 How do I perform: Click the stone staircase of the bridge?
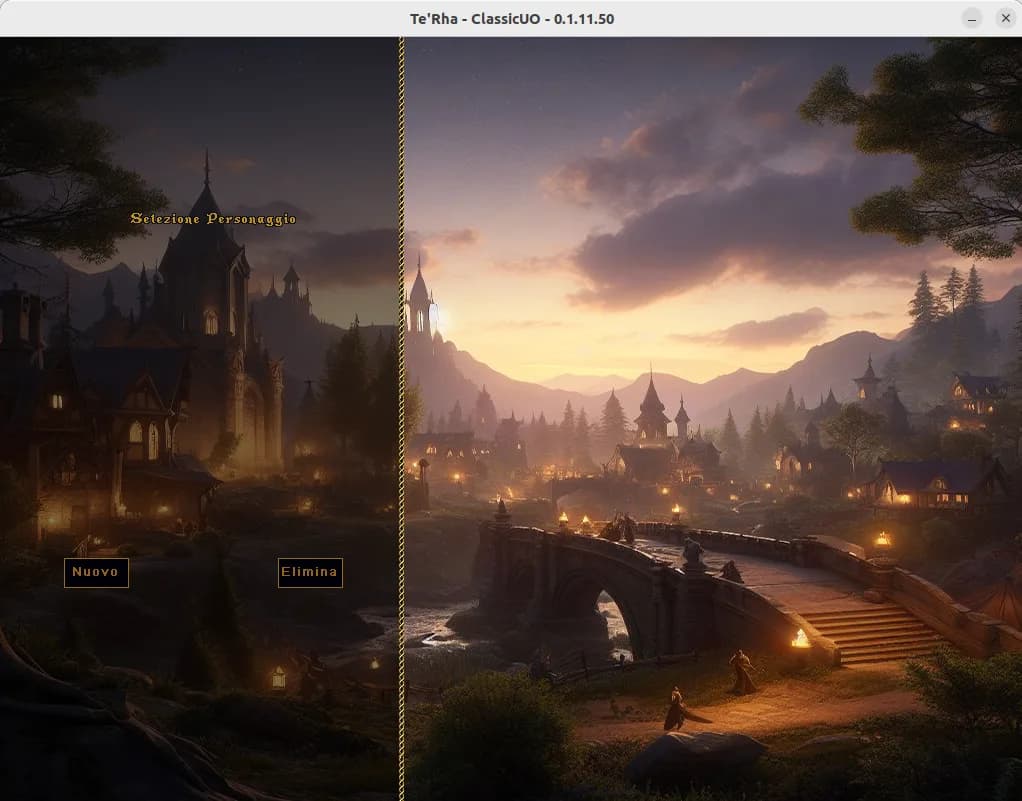point(870,632)
